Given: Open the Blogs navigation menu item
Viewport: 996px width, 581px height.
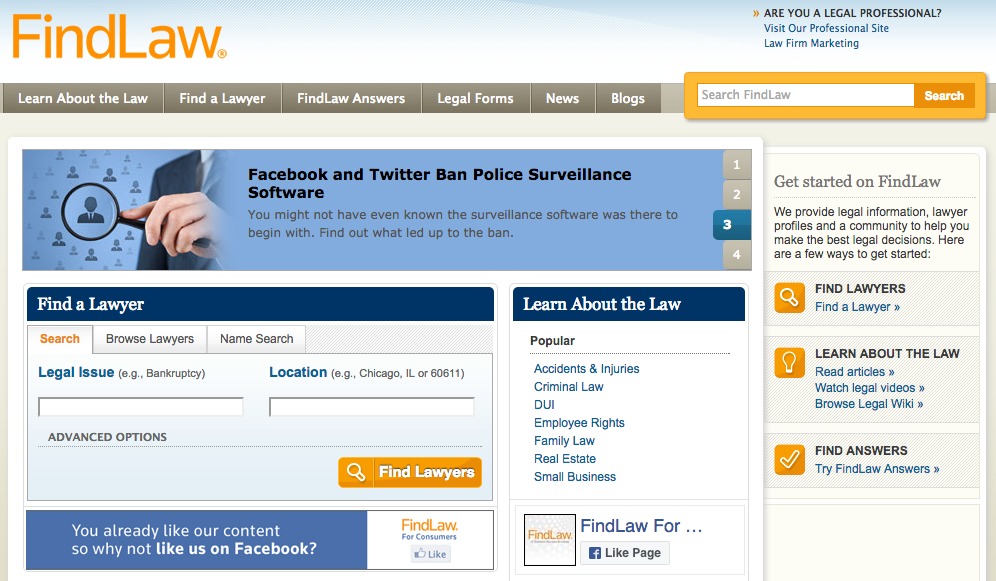Looking at the screenshot, I should 627,98.
